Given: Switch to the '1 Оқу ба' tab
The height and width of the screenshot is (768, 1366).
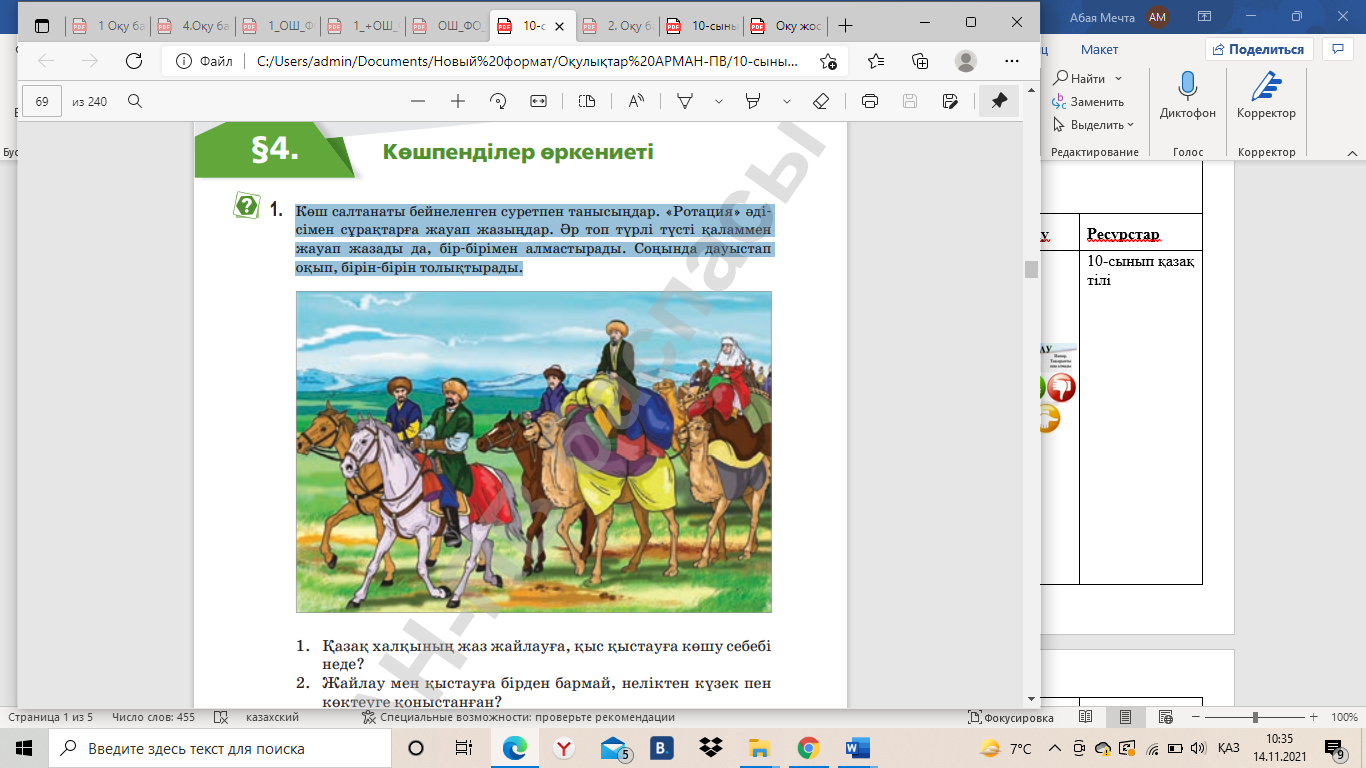Looking at the screenshot, I should tap(109, 26).
